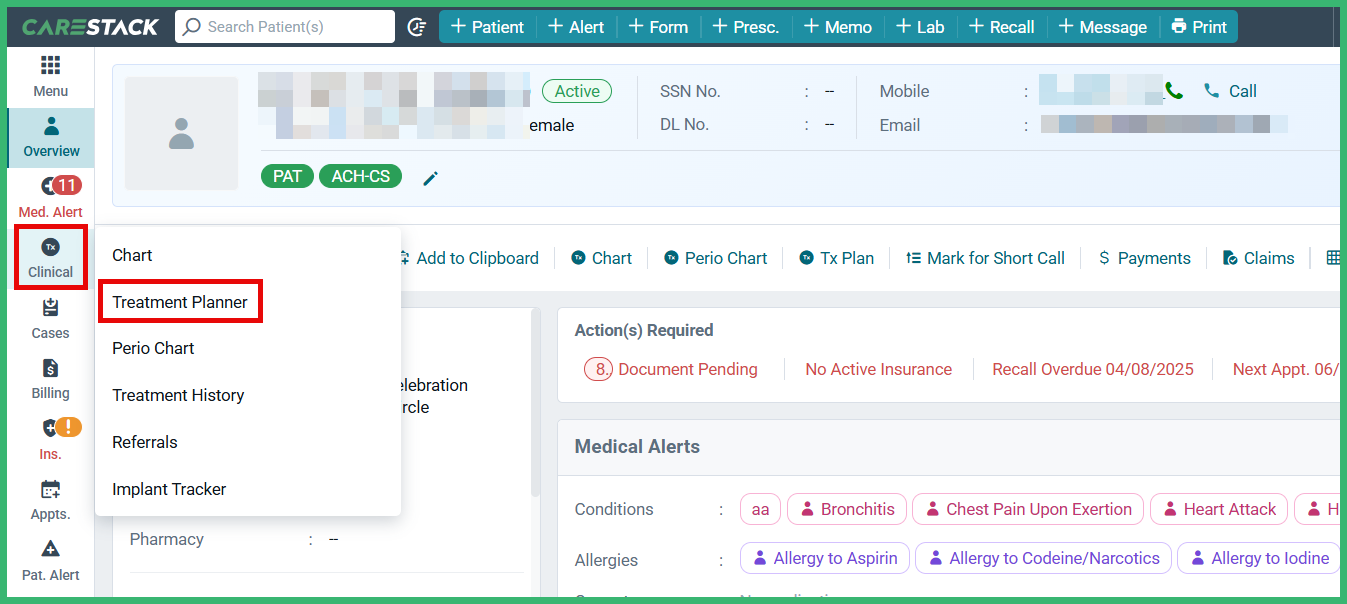Click the Search Patient(s) input field
1347x604 pixels.
(285, 26)
